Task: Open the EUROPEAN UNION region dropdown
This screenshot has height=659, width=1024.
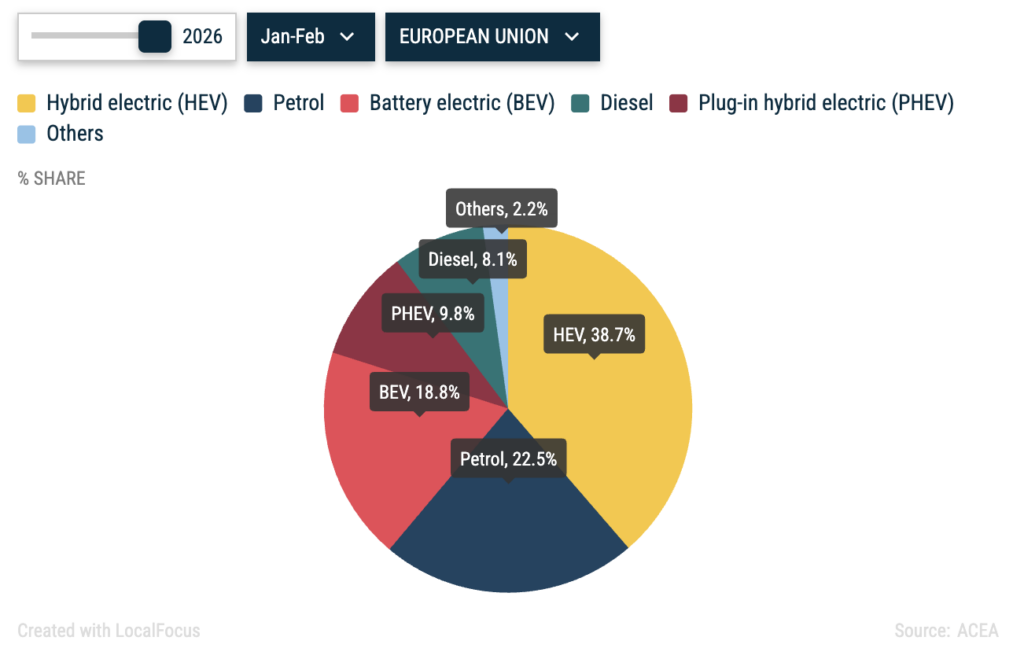Action: (x=491, y=37)
